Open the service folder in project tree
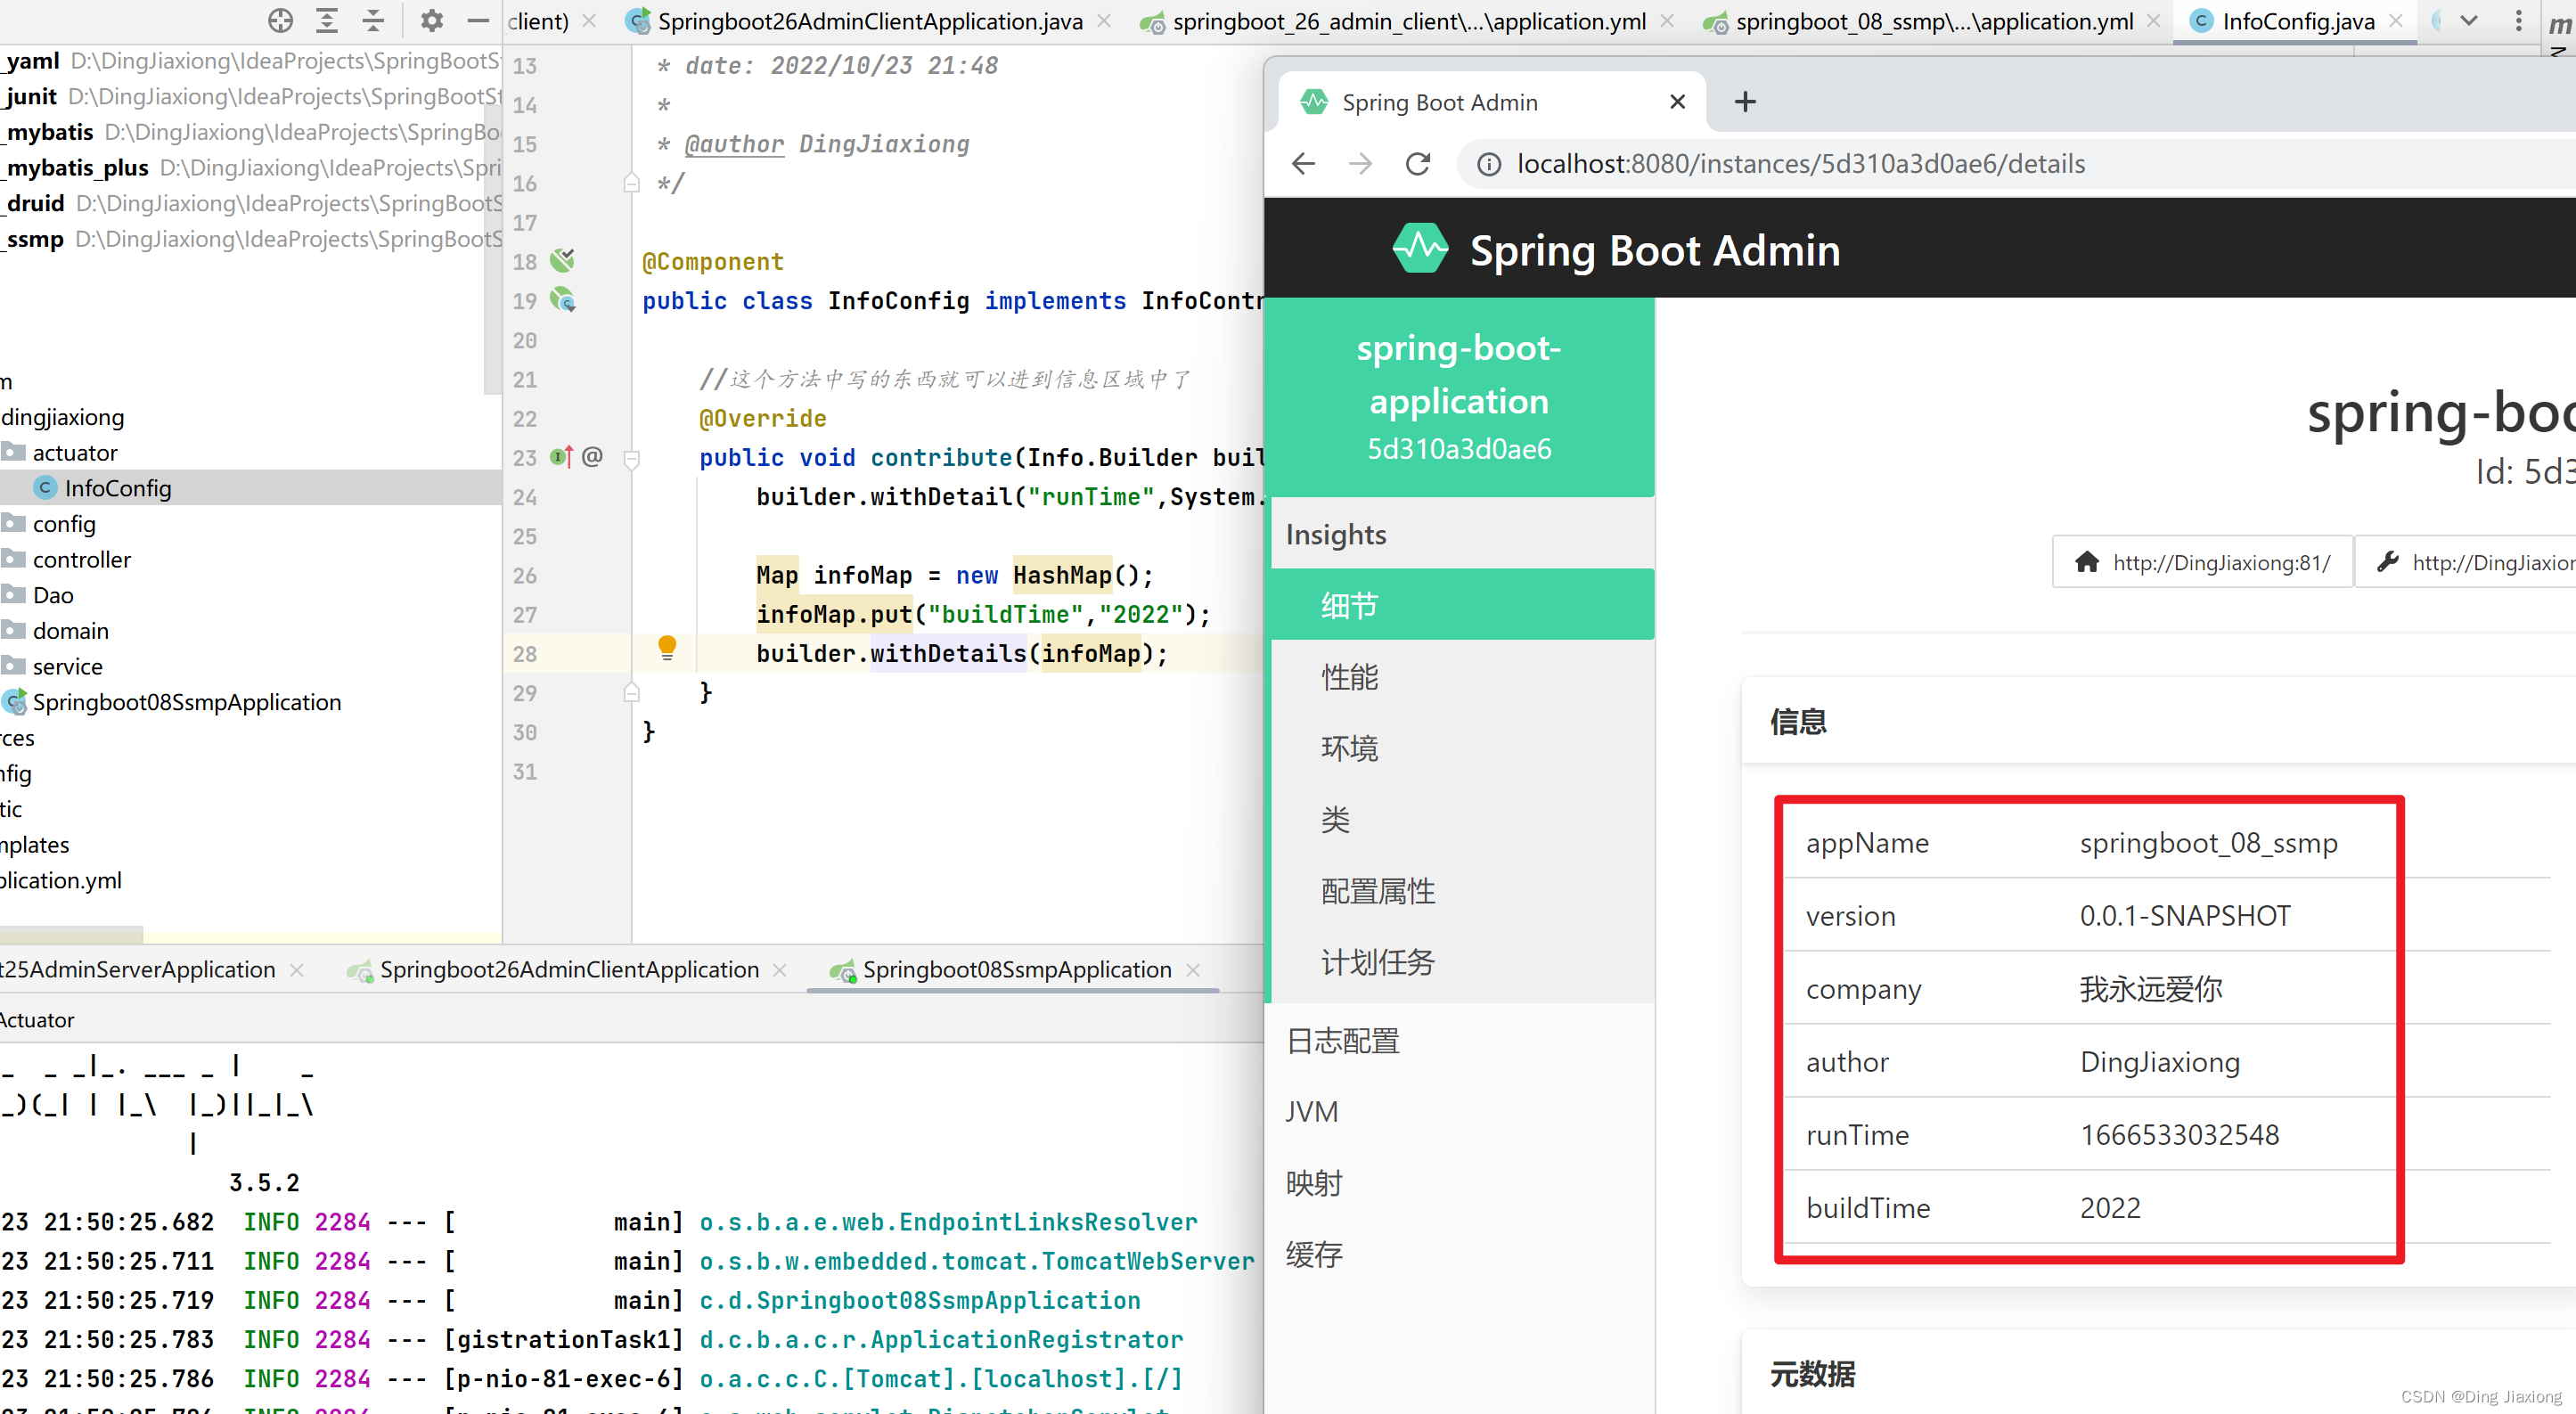Viewport: 2576px width, 1414px height. (x=67, y=666)
